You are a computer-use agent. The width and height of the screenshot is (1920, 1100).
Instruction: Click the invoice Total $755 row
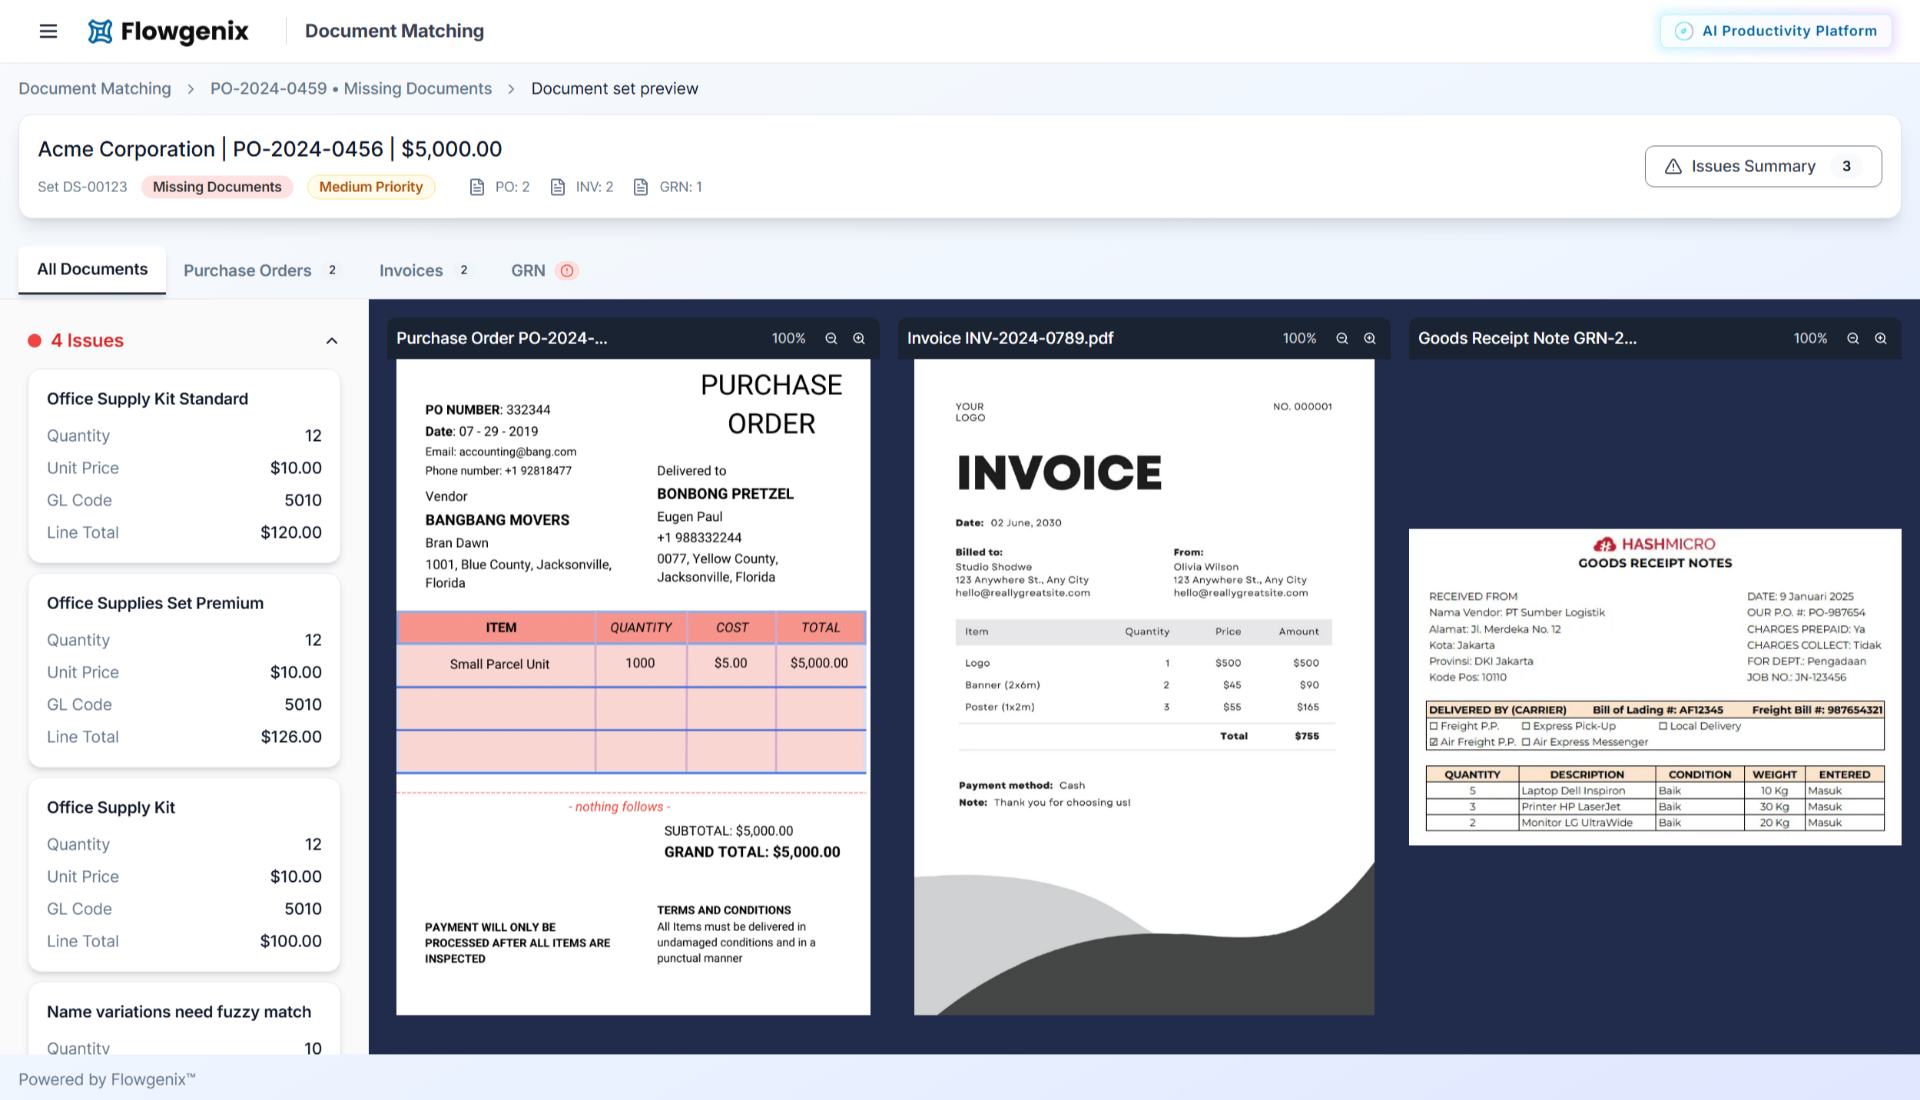point(1145,736)
